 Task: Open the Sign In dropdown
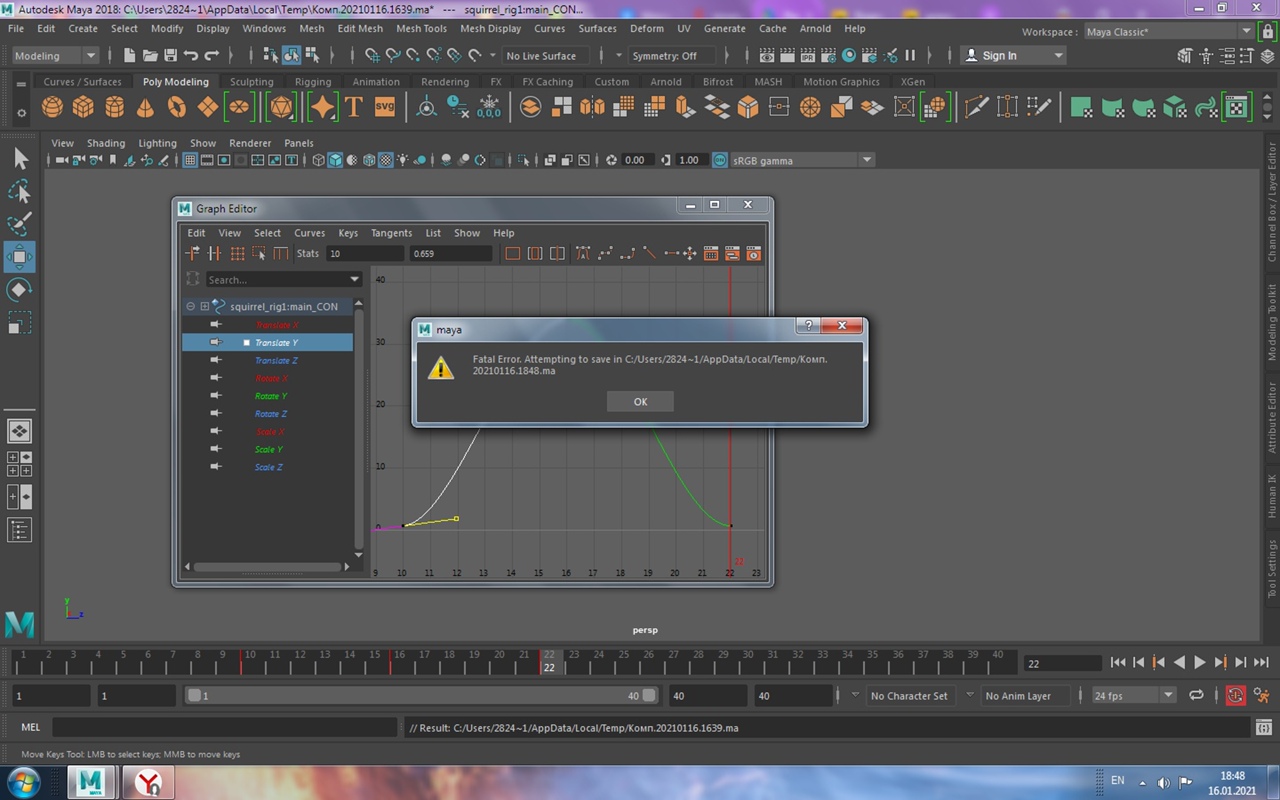[x=1013, y=56]
